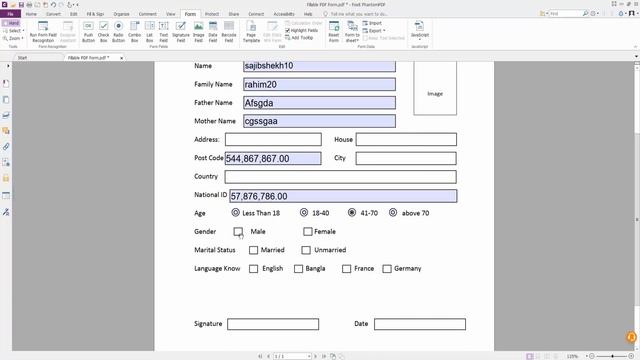Add a Date Field
This screenshot has height=360, width=640.
(213, 31)
